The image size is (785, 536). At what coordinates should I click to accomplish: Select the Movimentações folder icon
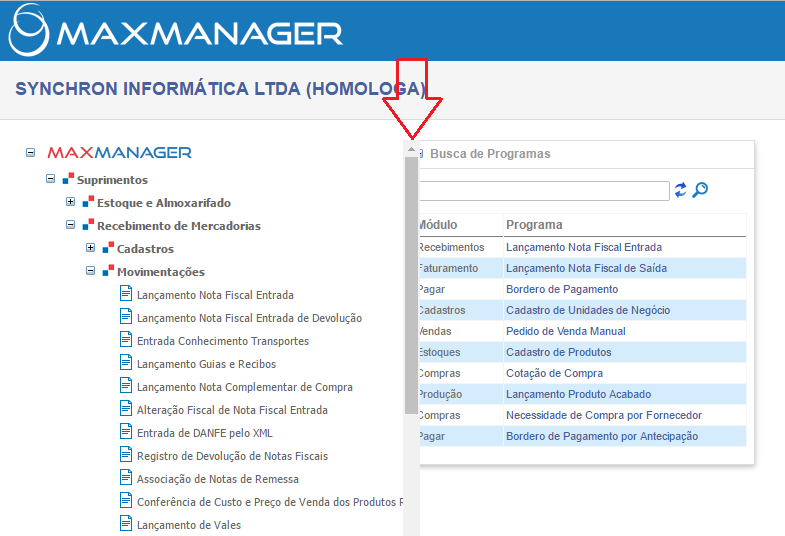108,271
